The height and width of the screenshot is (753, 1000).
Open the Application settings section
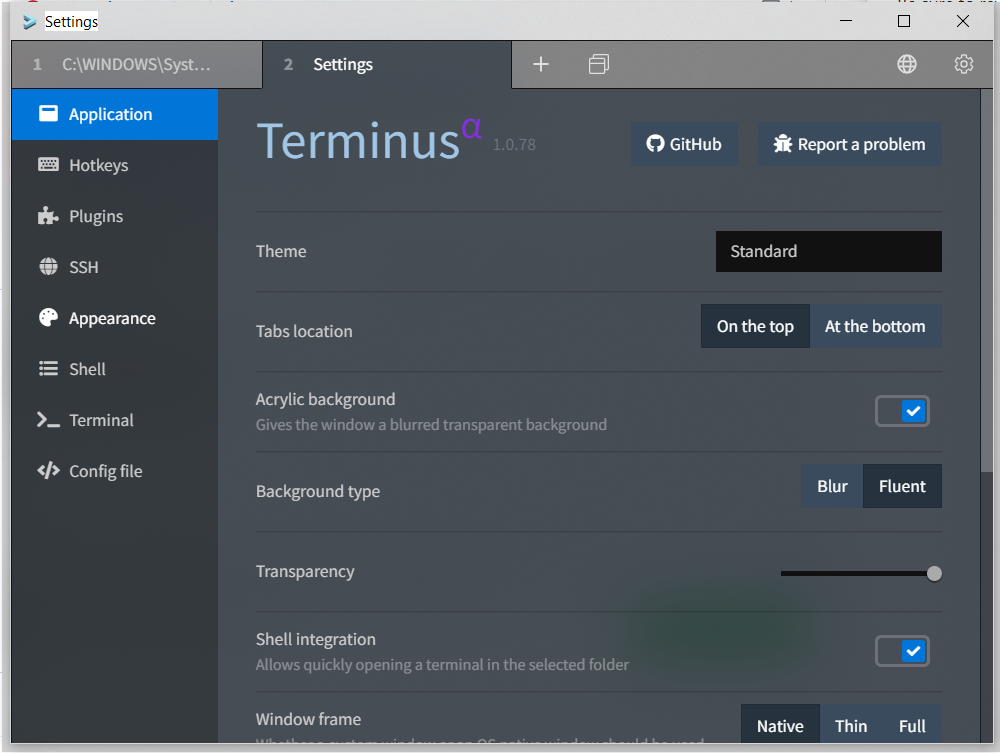(x=115, y=115)
